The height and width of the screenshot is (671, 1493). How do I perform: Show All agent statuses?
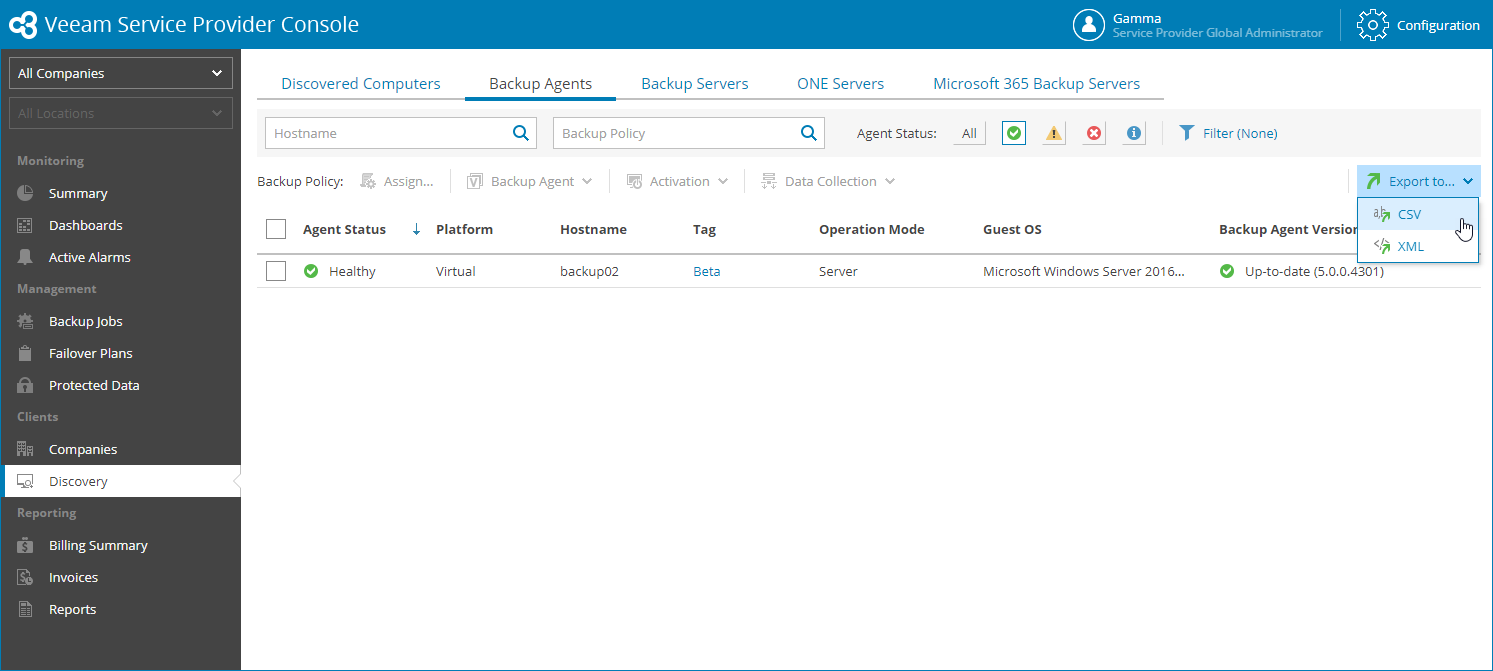click(969, 133)
